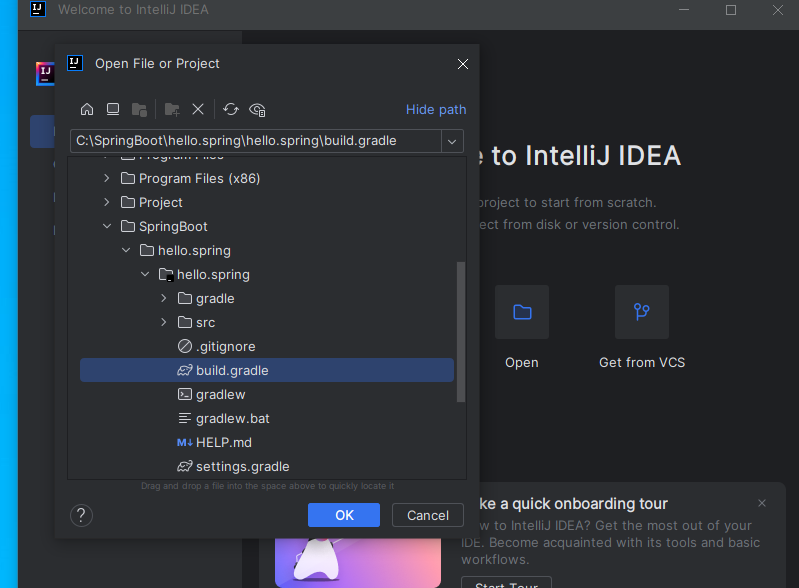
Task: Click the onboarding tour illustration thumbnail
Action: coord(358,563)
